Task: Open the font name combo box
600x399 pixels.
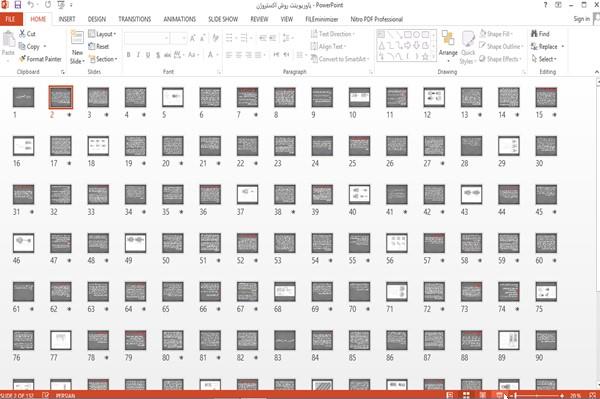Action: coord(147,38)
